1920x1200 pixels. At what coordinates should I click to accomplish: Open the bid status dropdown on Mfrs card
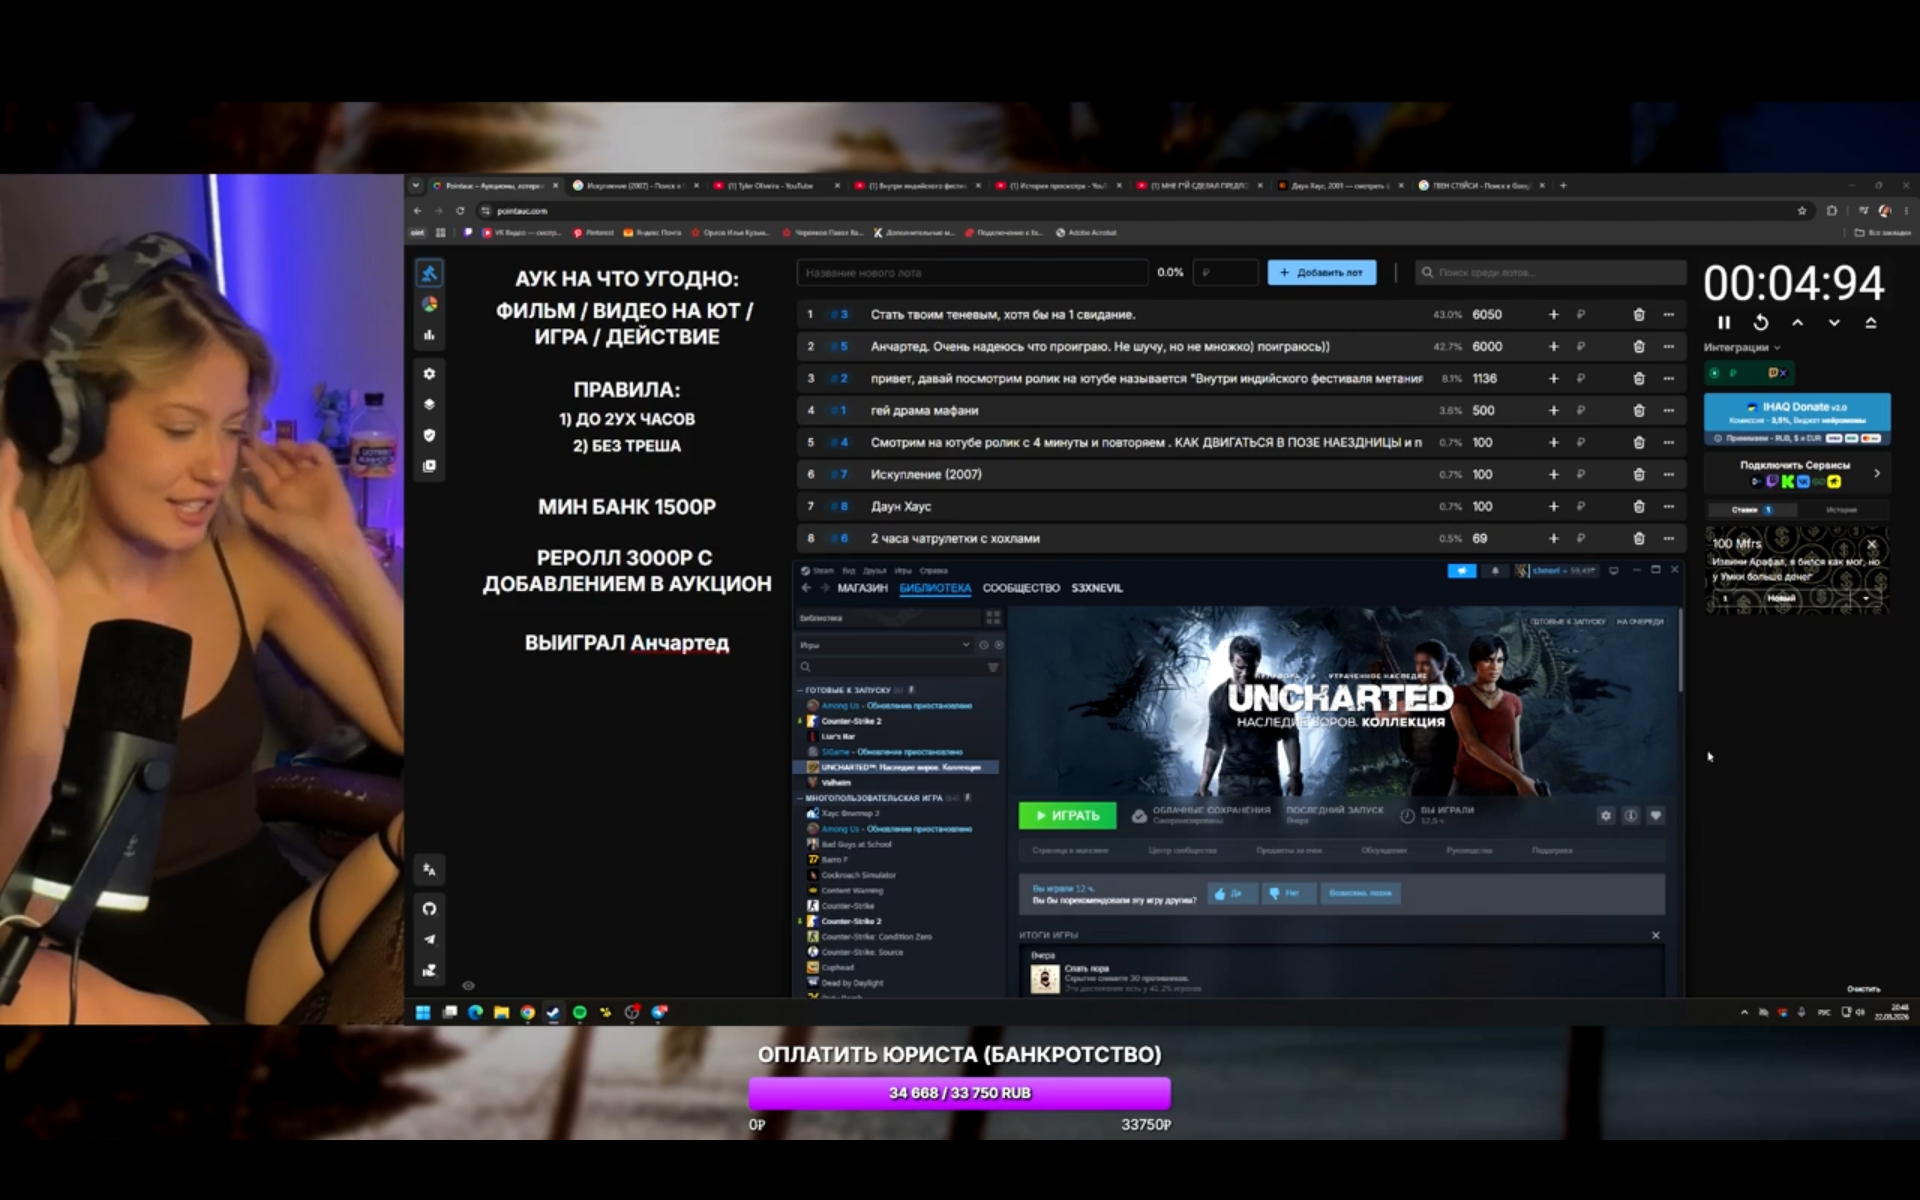tap(1866, 598)
